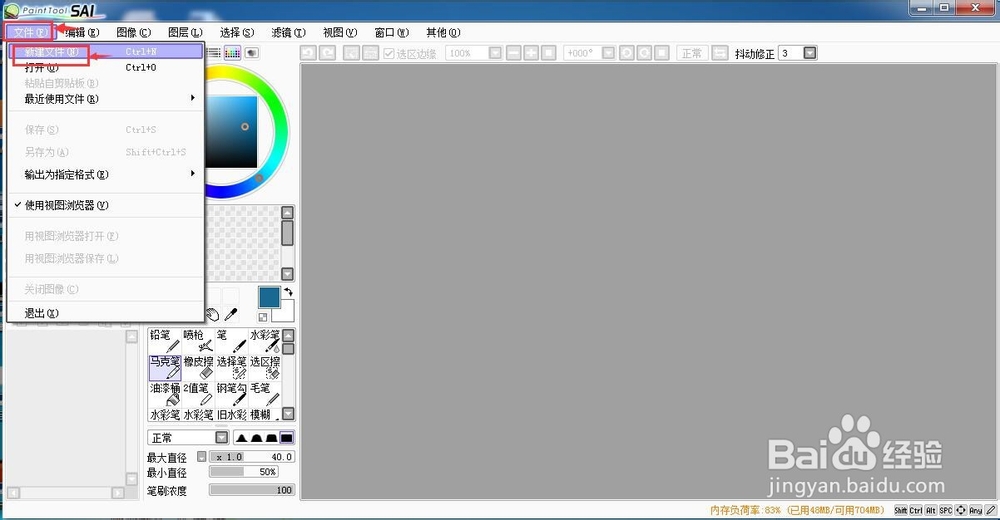Adjust the 最小直径 50% slider
The image size is (1000, 520).
[244, 472]
